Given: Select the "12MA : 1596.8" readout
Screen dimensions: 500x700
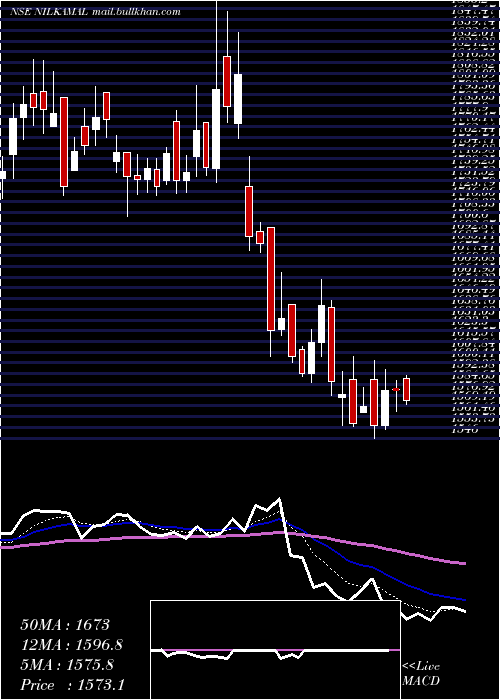Looking at the screenshot, I should tap(71, 645).
